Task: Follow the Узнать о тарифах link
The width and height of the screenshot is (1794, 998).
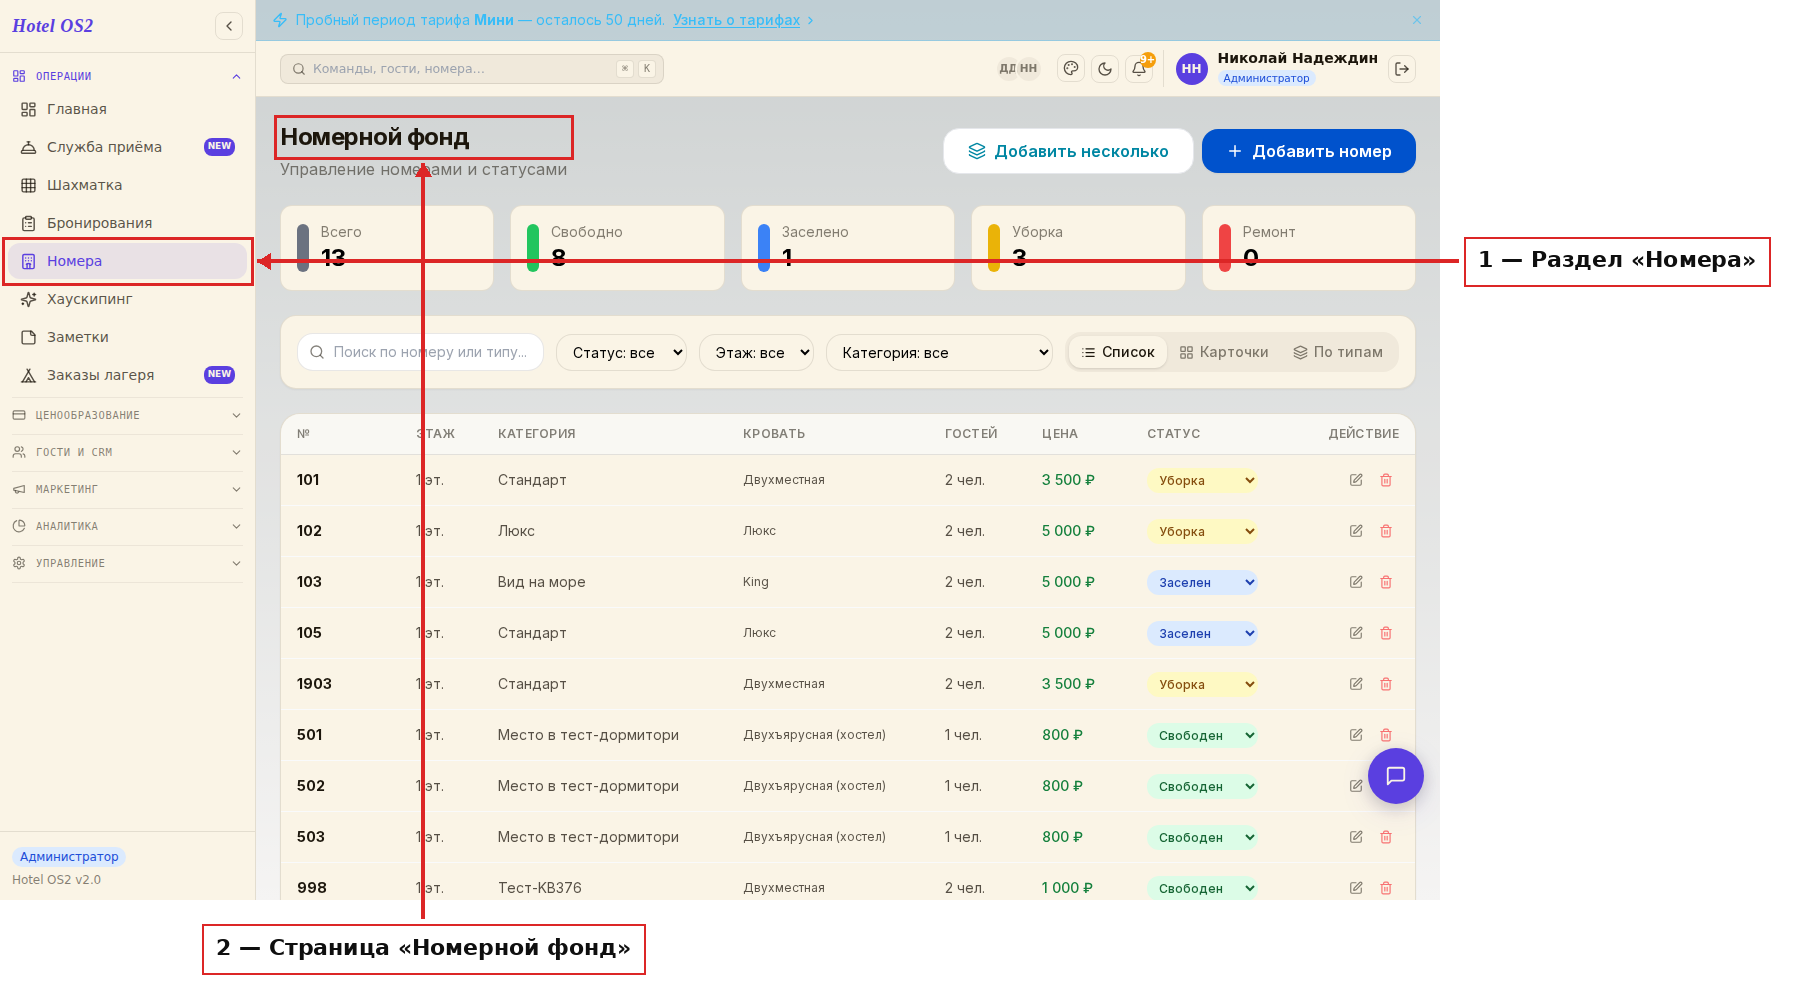Action: tap(737, 20)
